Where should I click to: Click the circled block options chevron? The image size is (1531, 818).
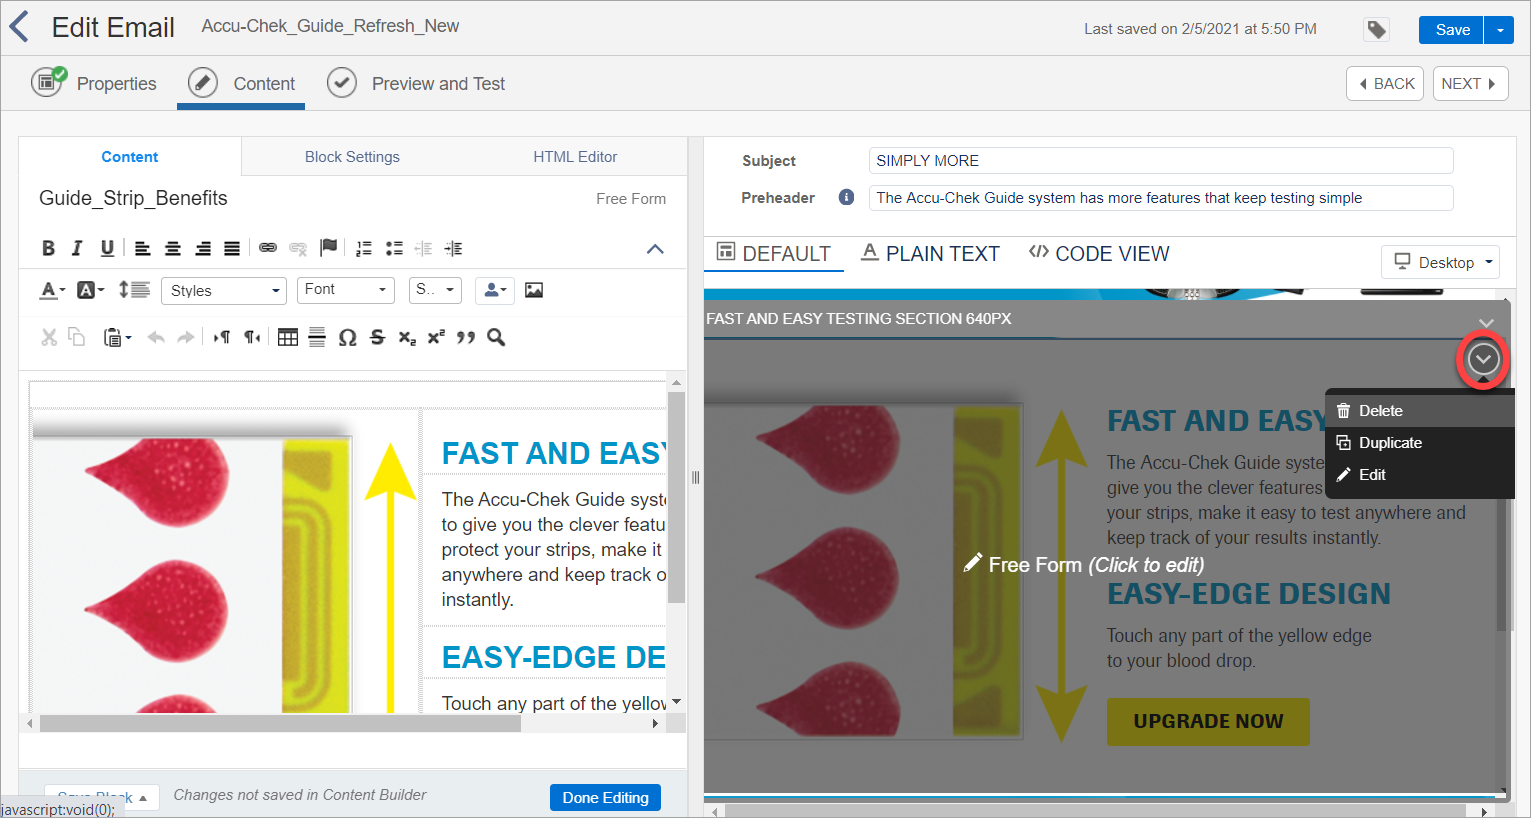coord(1483,359)
